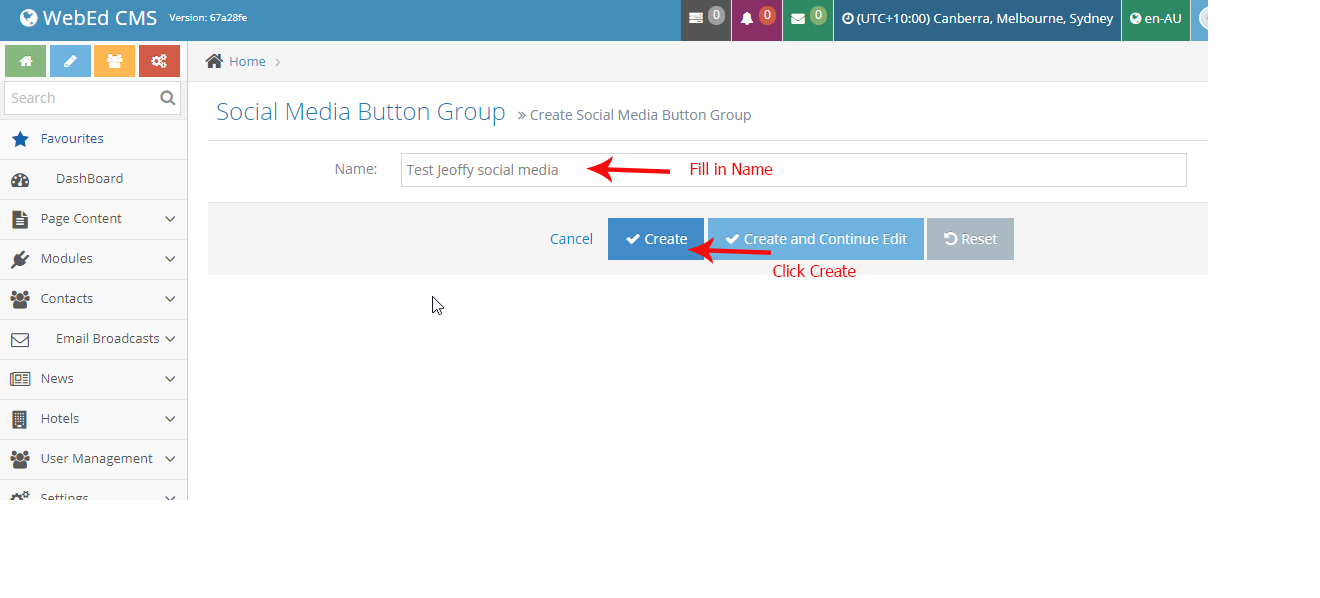View the comments counter in the top bar
1320x598 pixels.
(x=705, y=20)
